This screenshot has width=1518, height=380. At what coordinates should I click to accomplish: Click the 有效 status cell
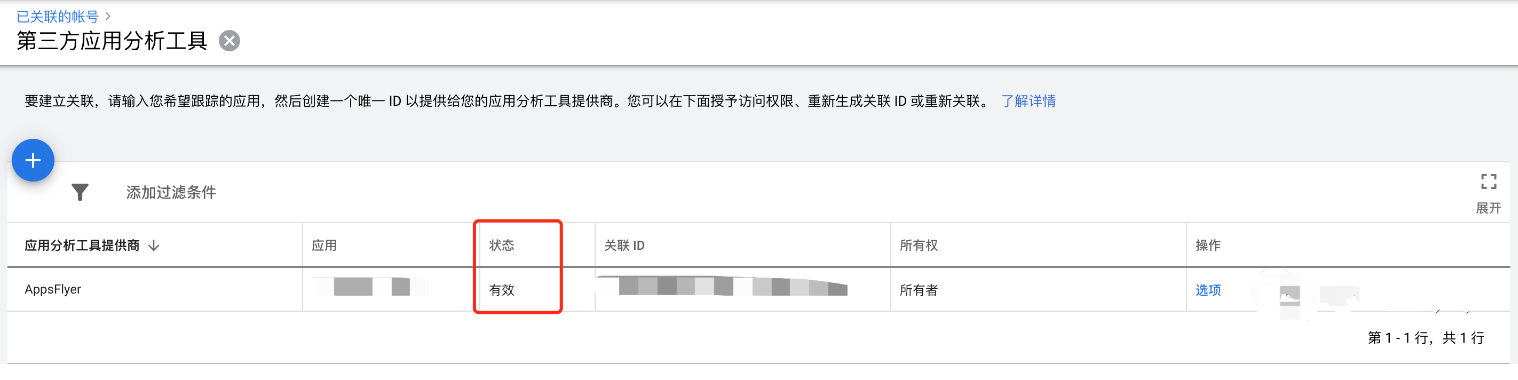click(502, 290)
